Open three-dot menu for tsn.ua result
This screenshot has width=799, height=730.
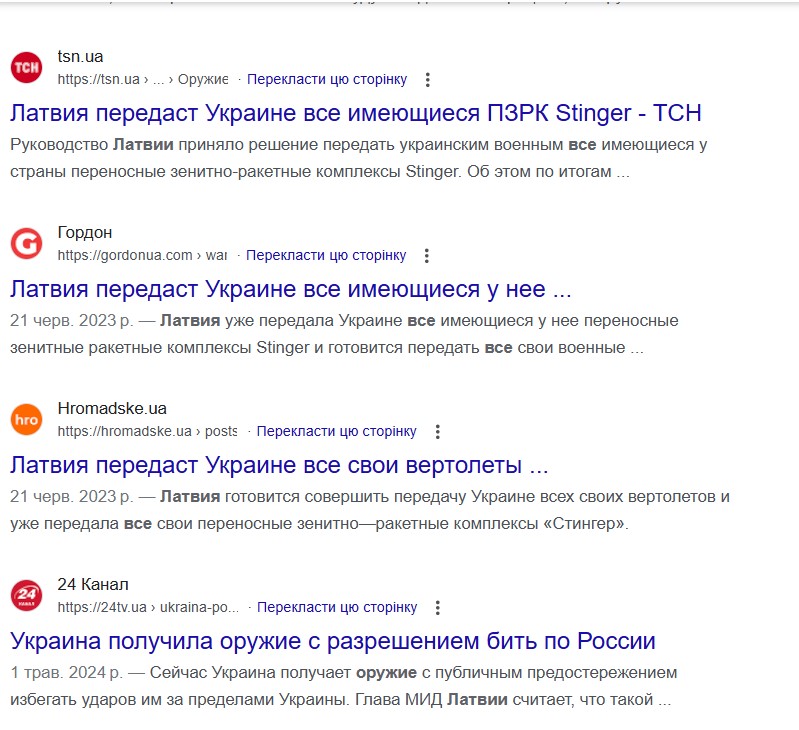(x=428, y=79)
